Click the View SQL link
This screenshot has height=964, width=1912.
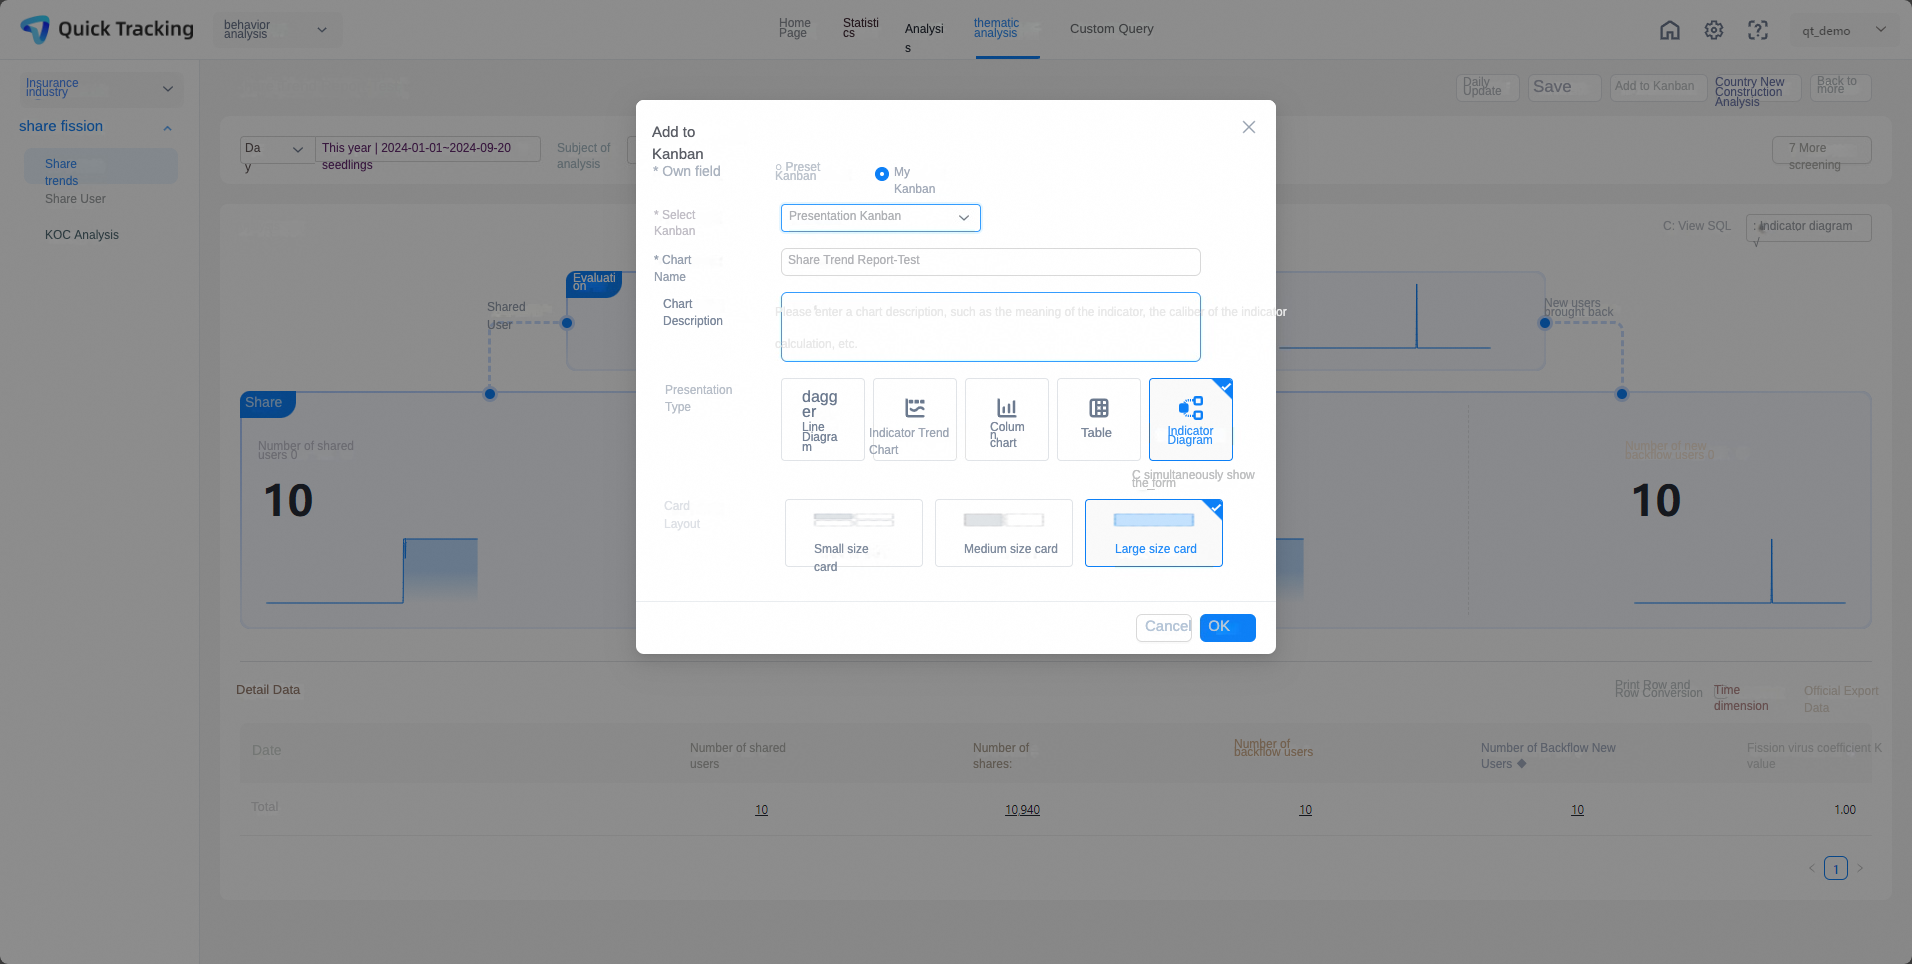pyautogui.click(x=1697, y=226)
